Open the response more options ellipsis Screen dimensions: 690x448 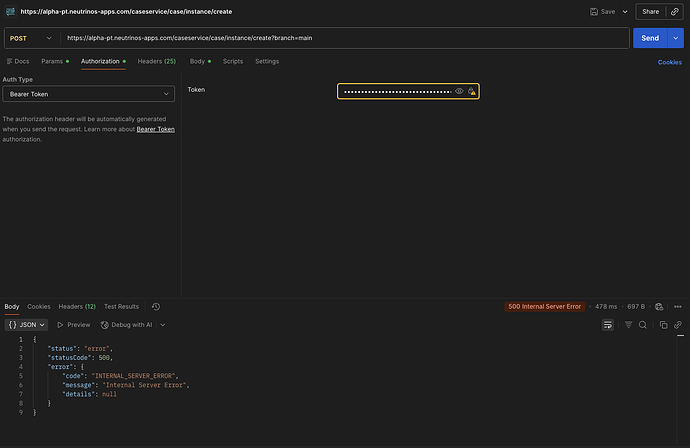pos(678,306)
